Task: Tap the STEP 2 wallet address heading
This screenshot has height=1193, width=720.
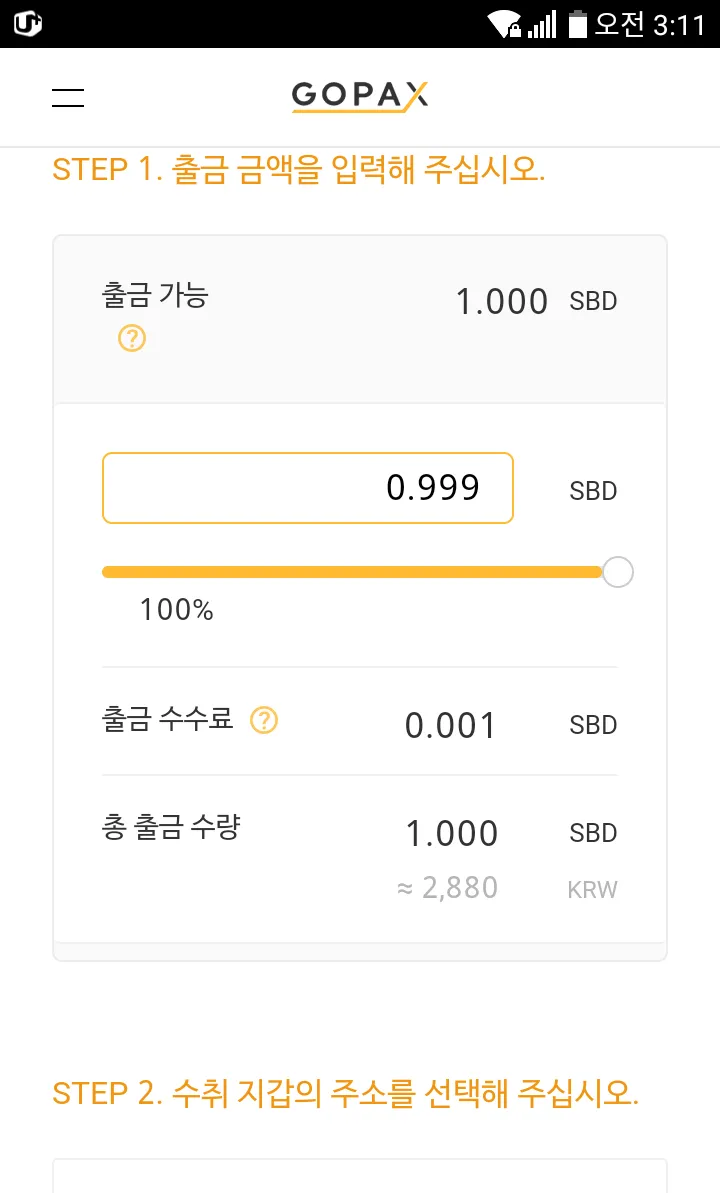Action: [x=346, y=1093]
